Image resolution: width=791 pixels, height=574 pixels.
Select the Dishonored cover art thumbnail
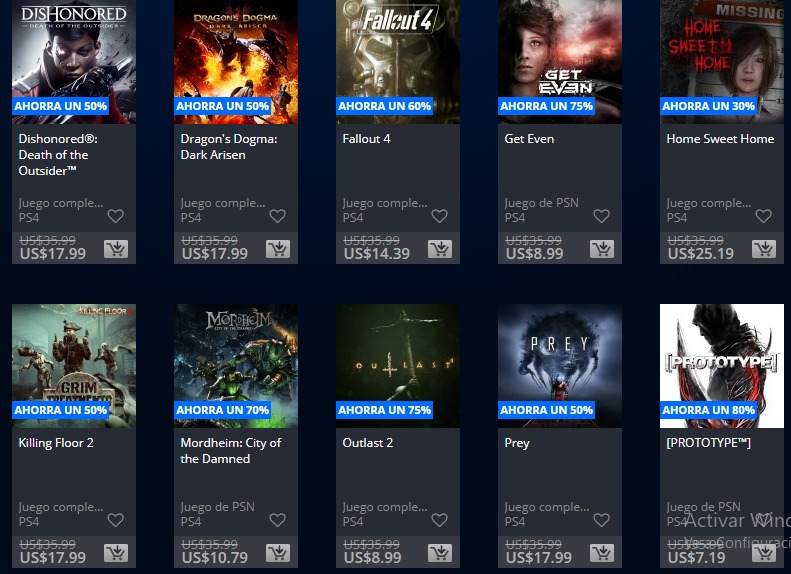pos(74,62)
